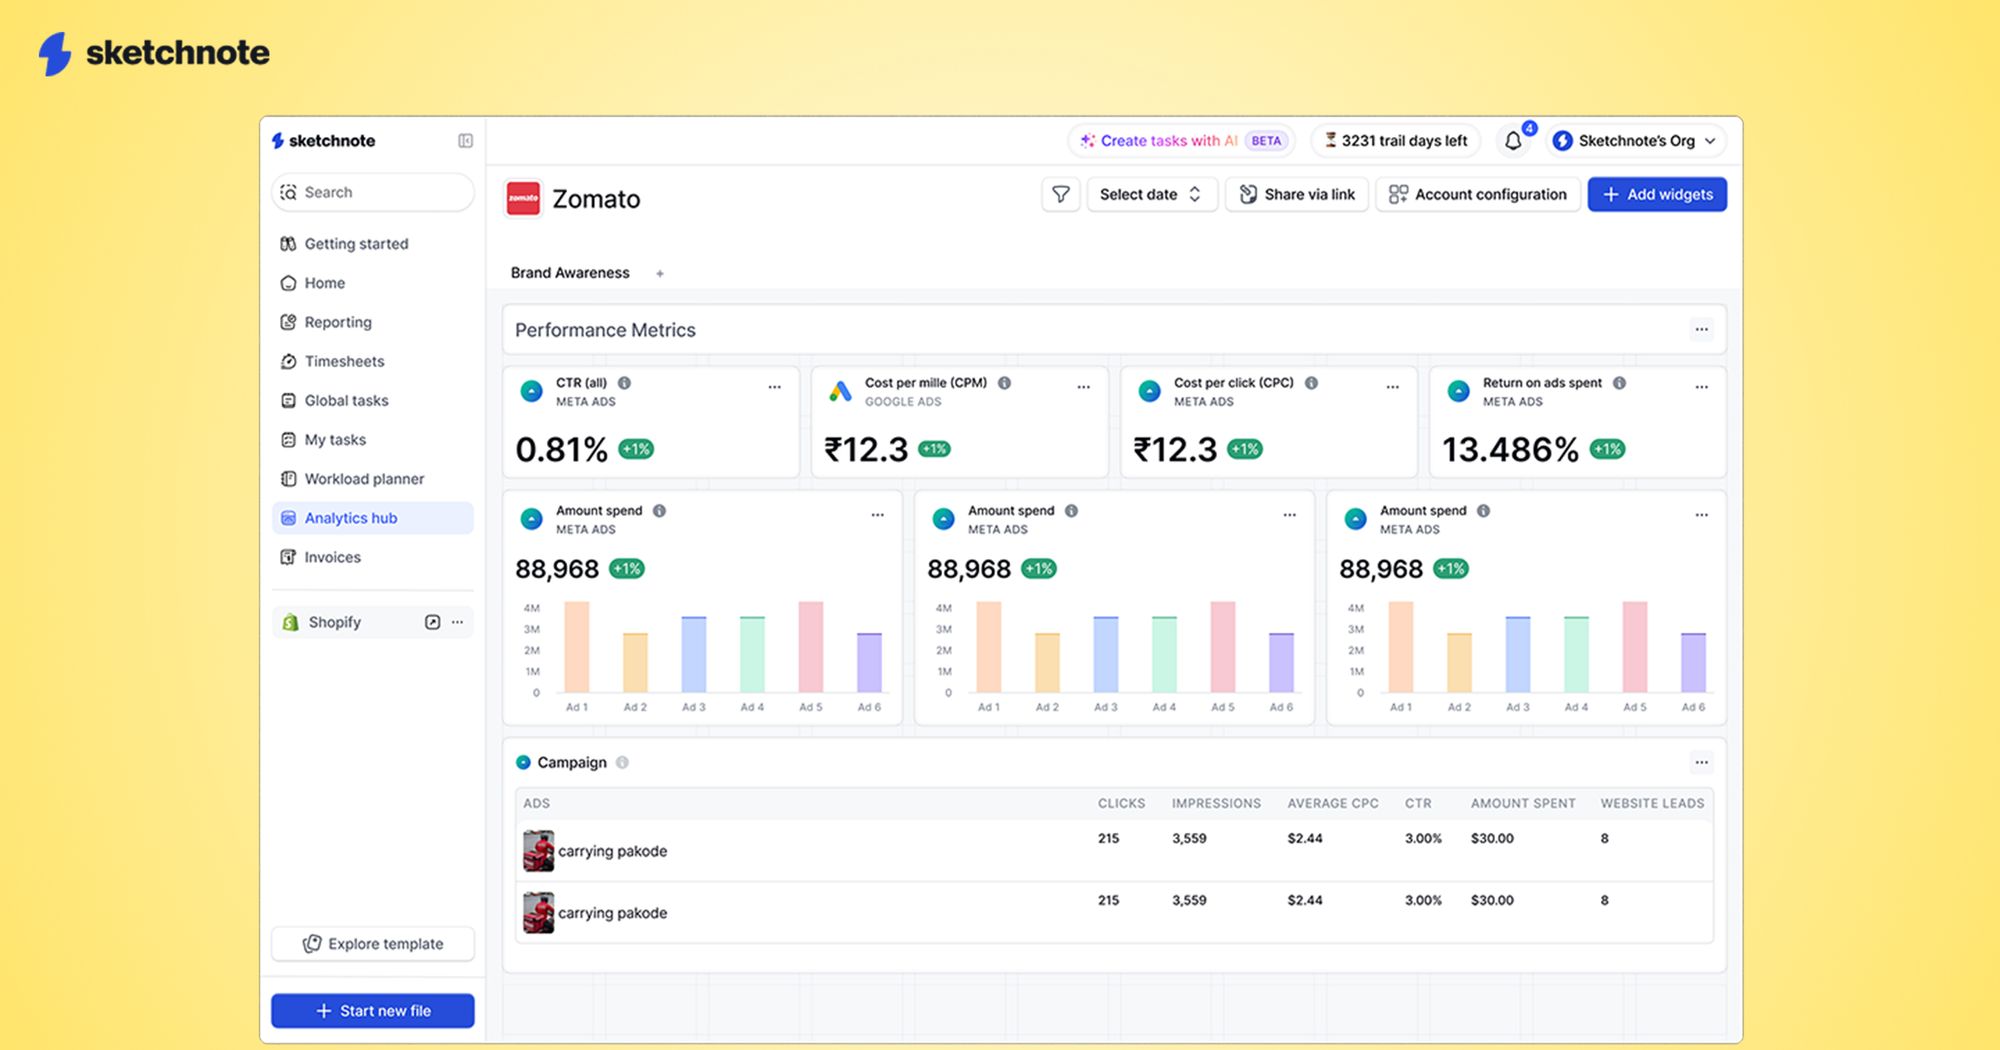Focus the Search field
This screenshot has width=2000, height=1050.
click(372, 192)
